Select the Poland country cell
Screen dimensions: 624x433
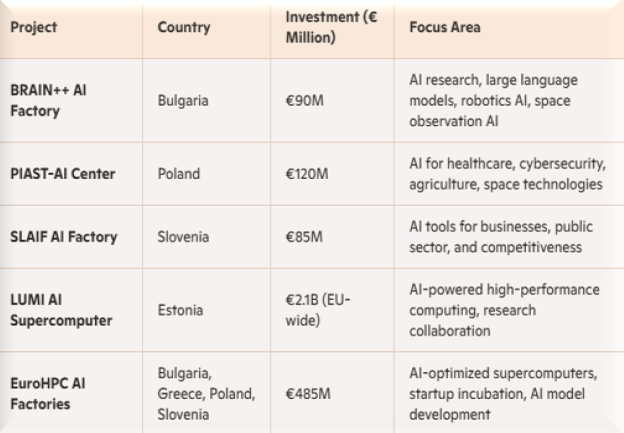coord(179,174)
